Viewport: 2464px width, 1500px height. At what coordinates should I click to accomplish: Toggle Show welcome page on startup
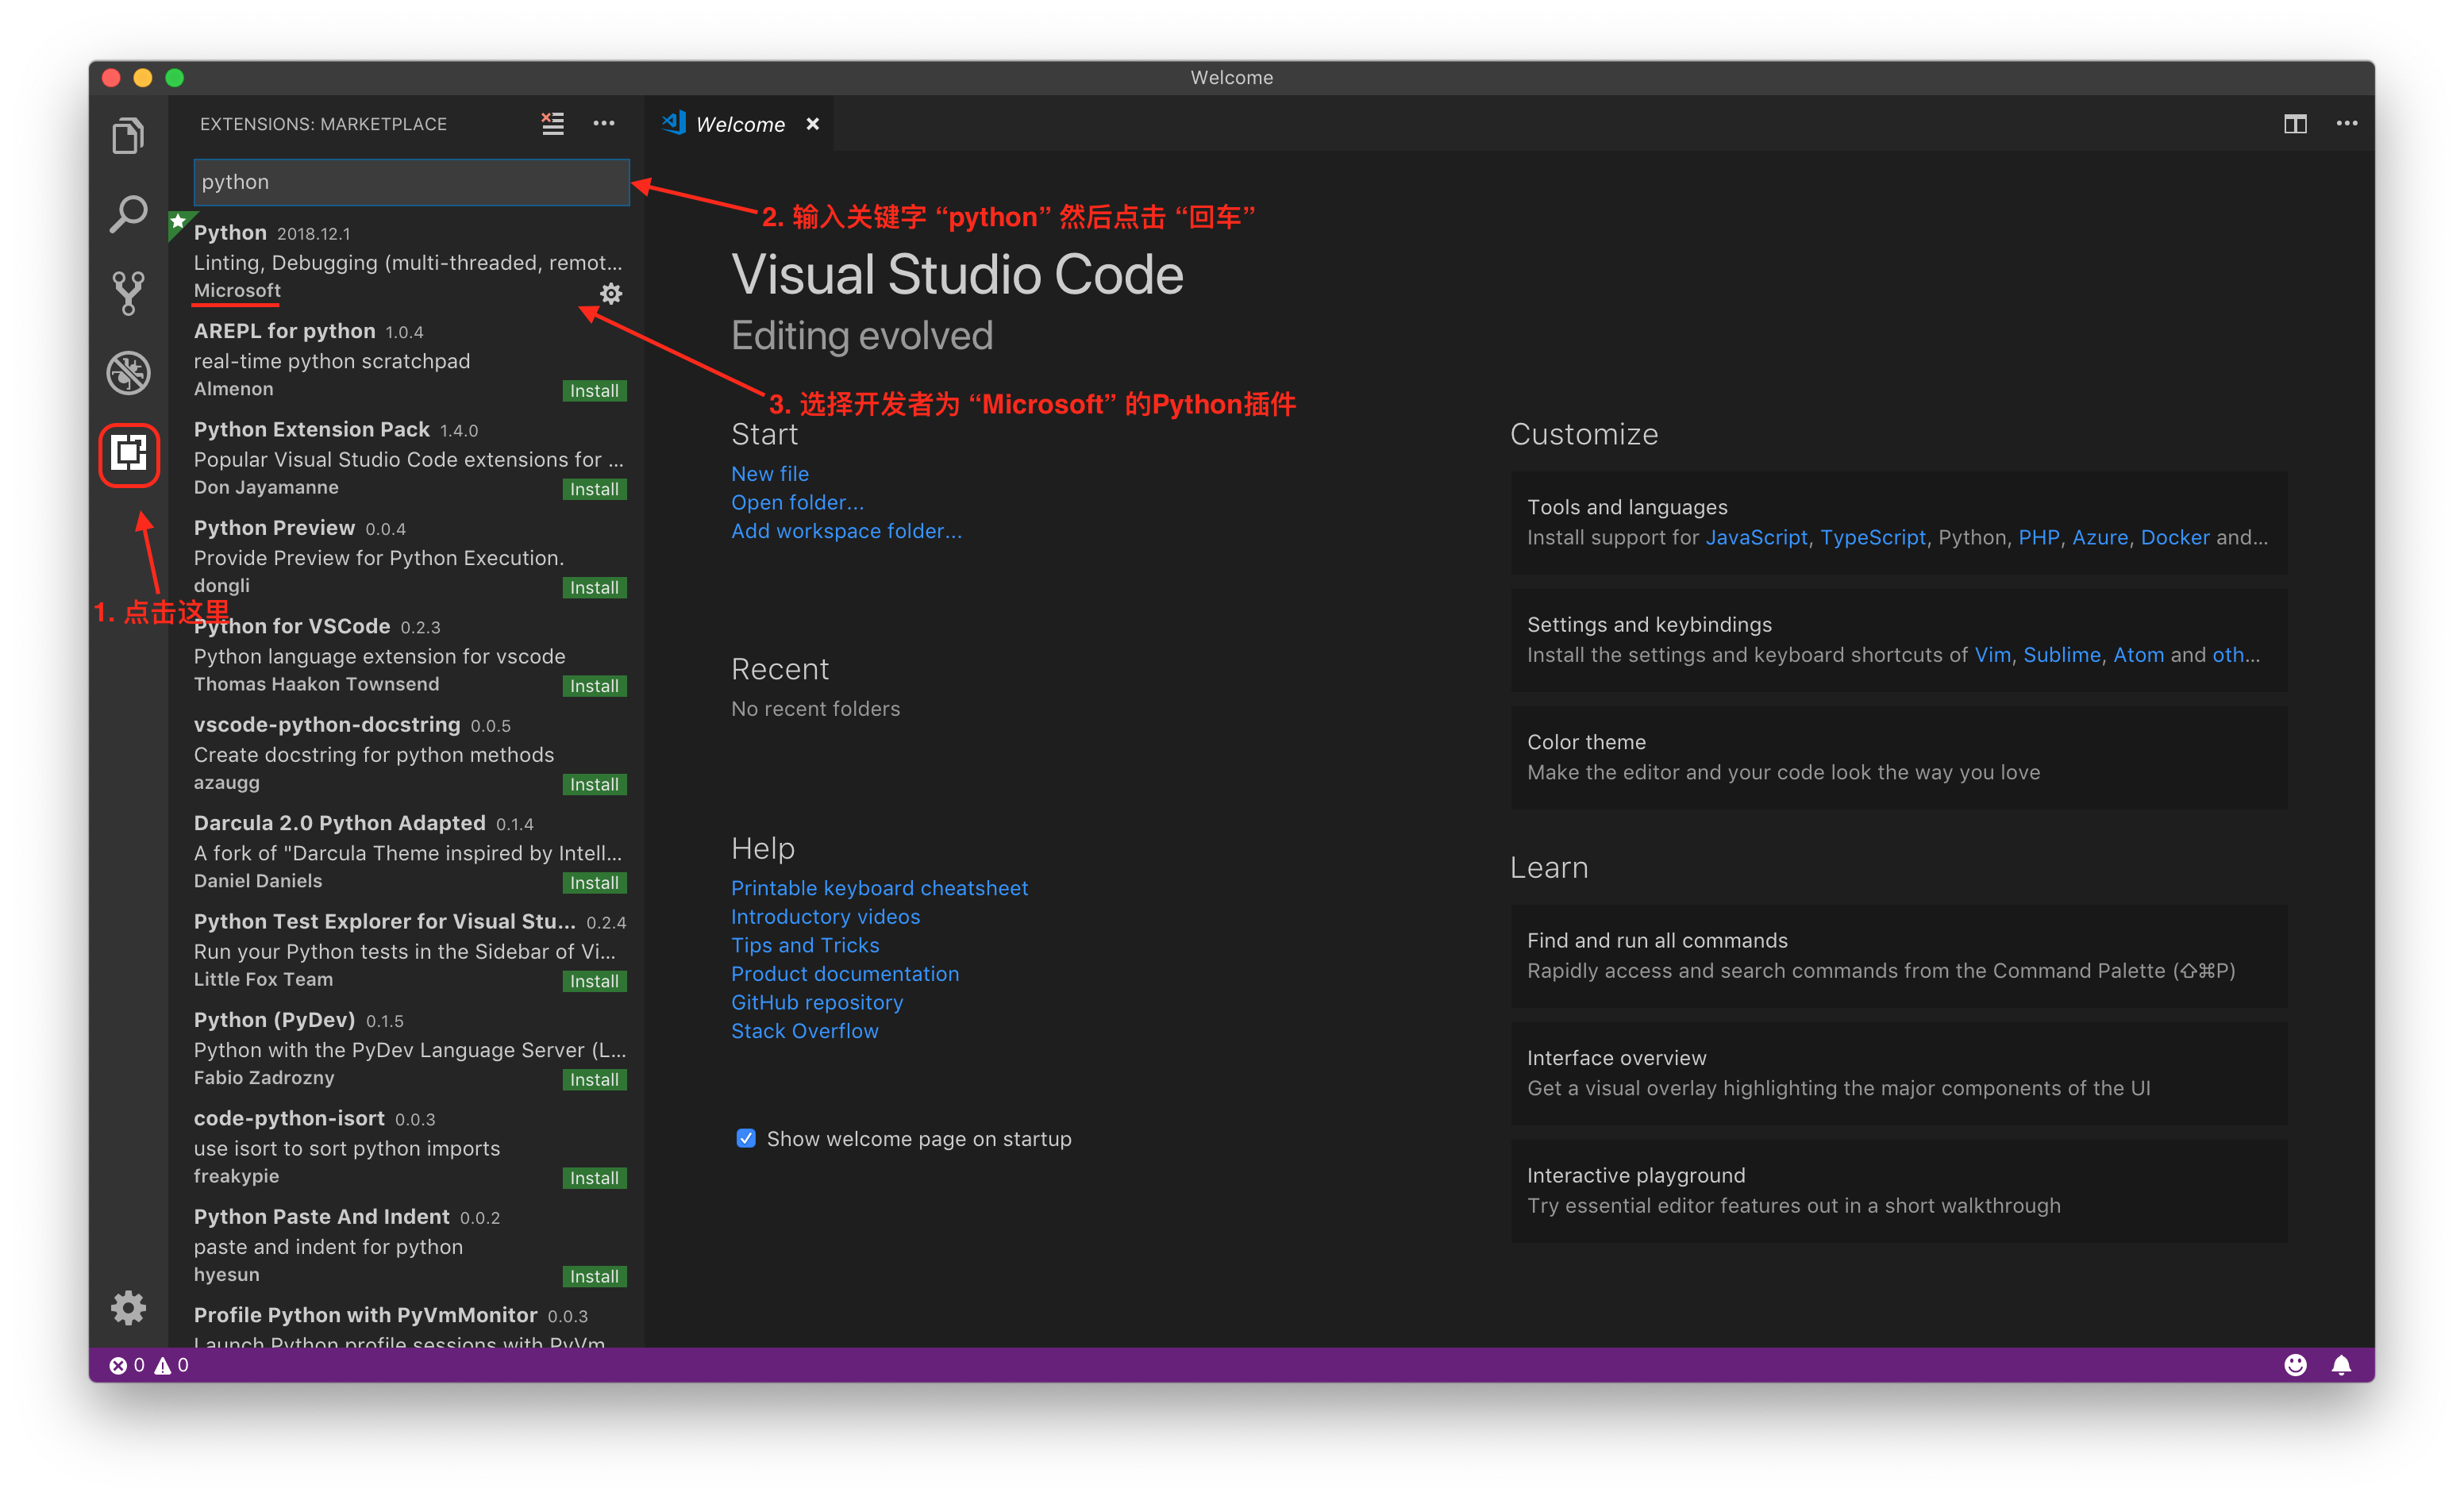(746, 1138)
